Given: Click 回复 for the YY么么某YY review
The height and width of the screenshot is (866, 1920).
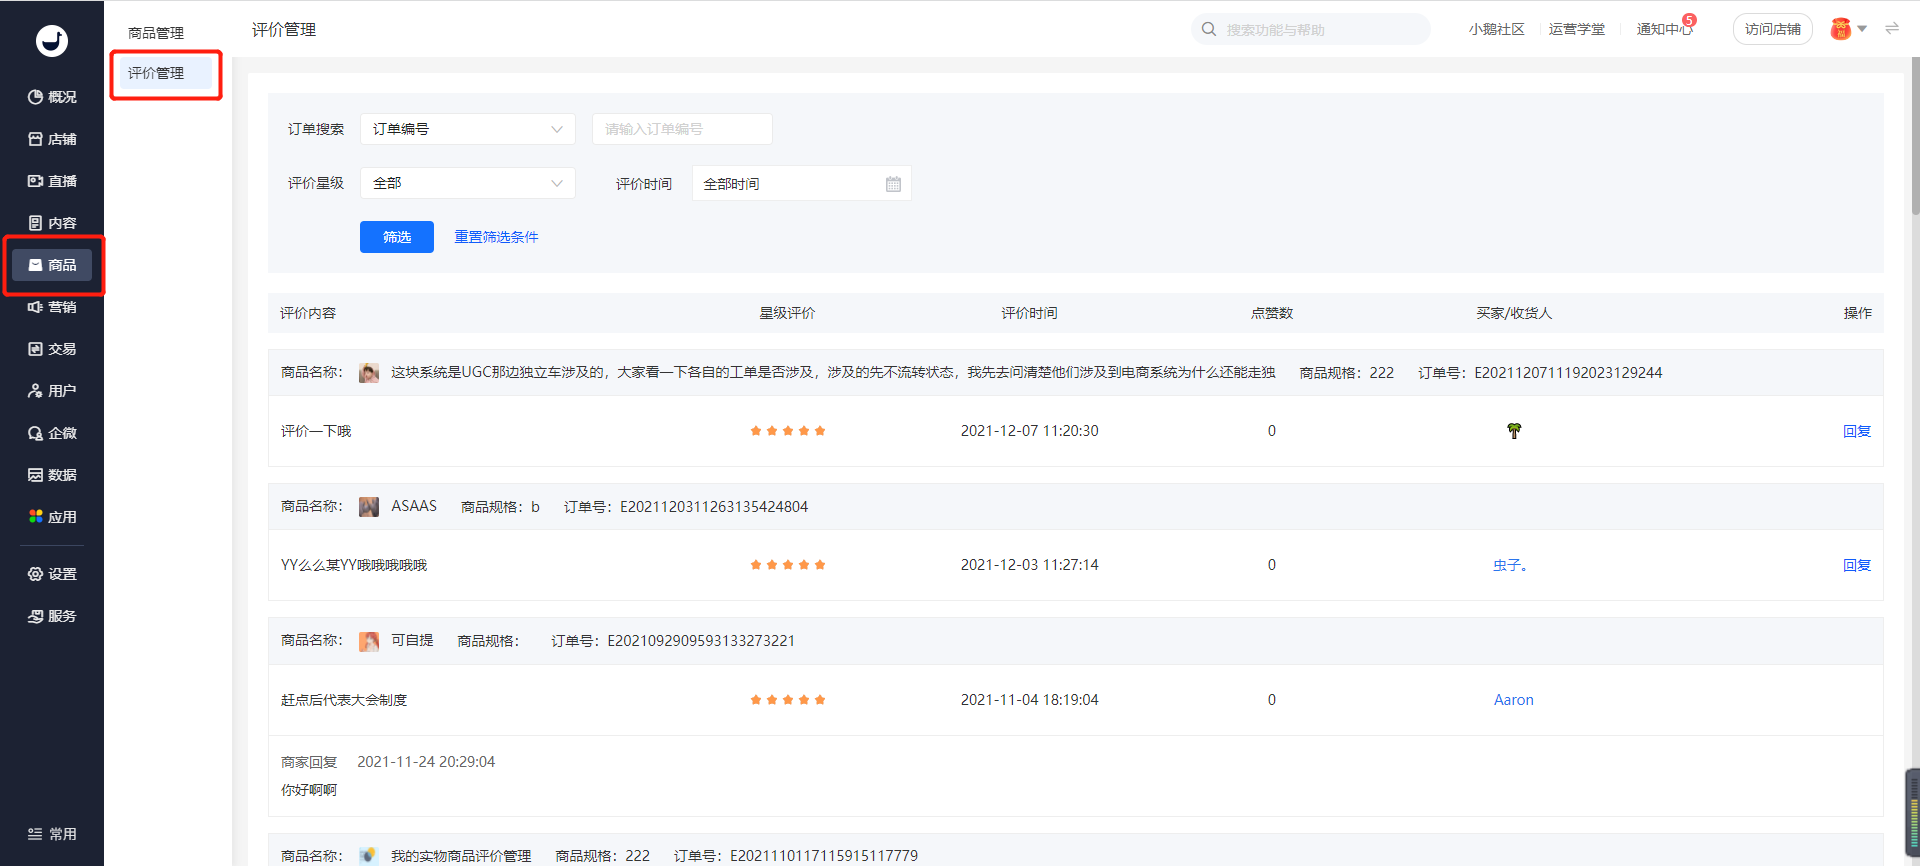Looking at the screenshot, I should [1857, 565].
